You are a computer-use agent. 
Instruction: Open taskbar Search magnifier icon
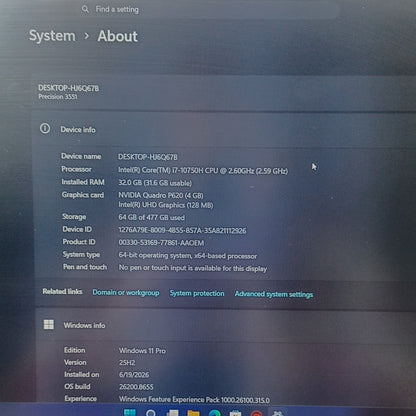(151, 413)
